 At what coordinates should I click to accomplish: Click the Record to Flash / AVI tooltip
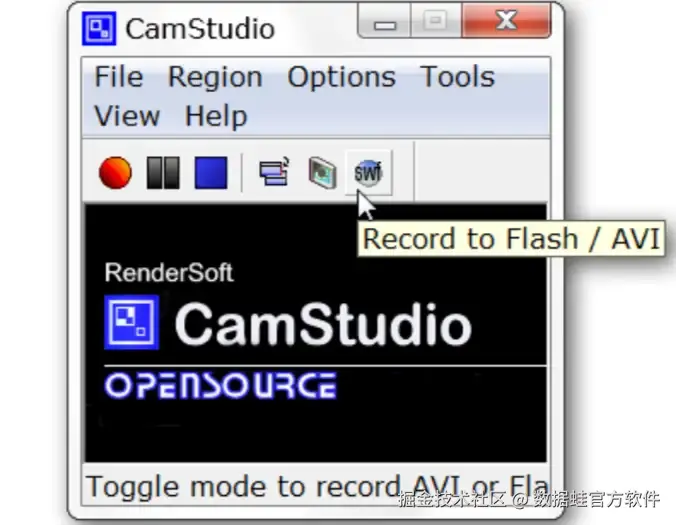pos(511,239)
